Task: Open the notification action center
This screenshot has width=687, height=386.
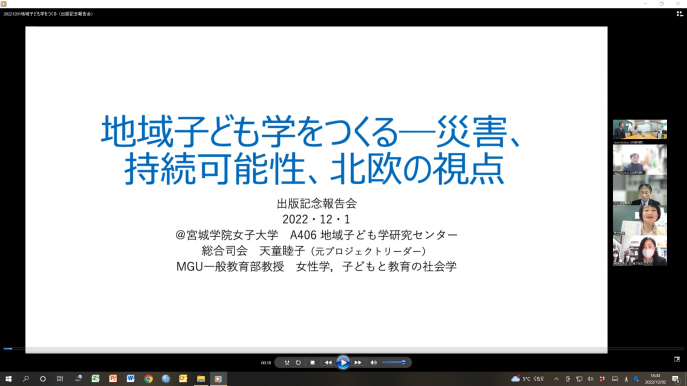Action: click(x=676, y=379)
